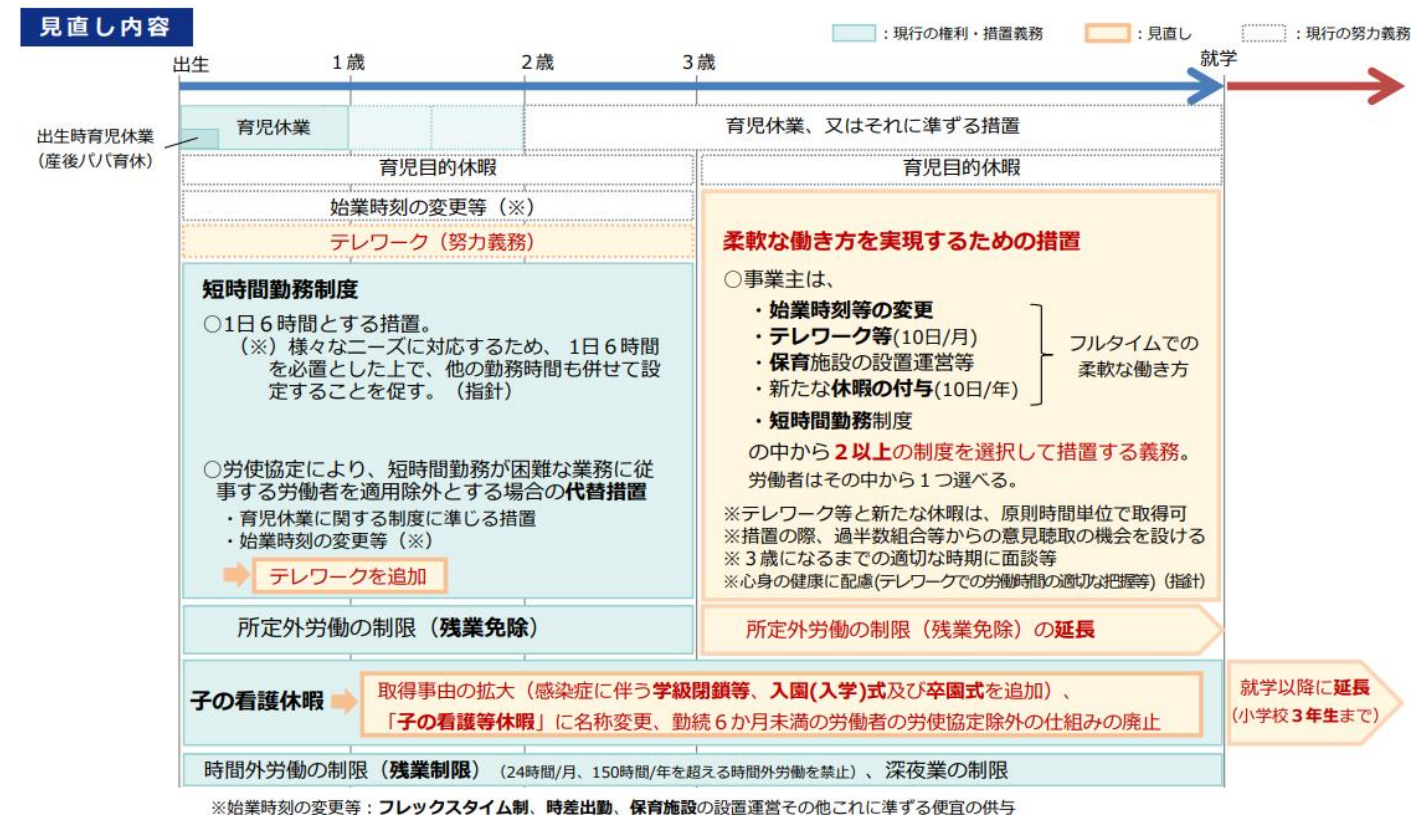1425x822 pixels.
Task: Click the 心身の健康に配慮 note
Action: point(964,582)
